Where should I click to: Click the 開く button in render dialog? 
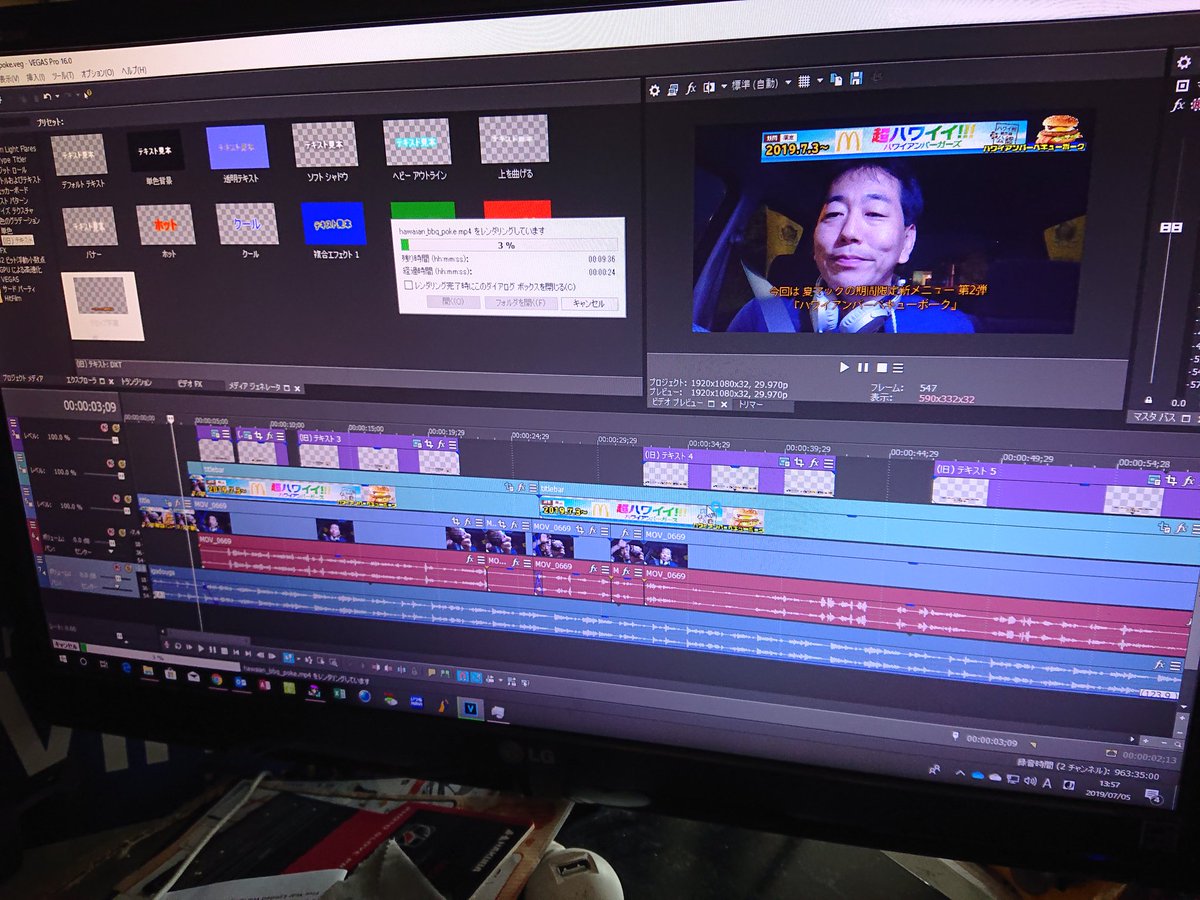coord(453,301)
